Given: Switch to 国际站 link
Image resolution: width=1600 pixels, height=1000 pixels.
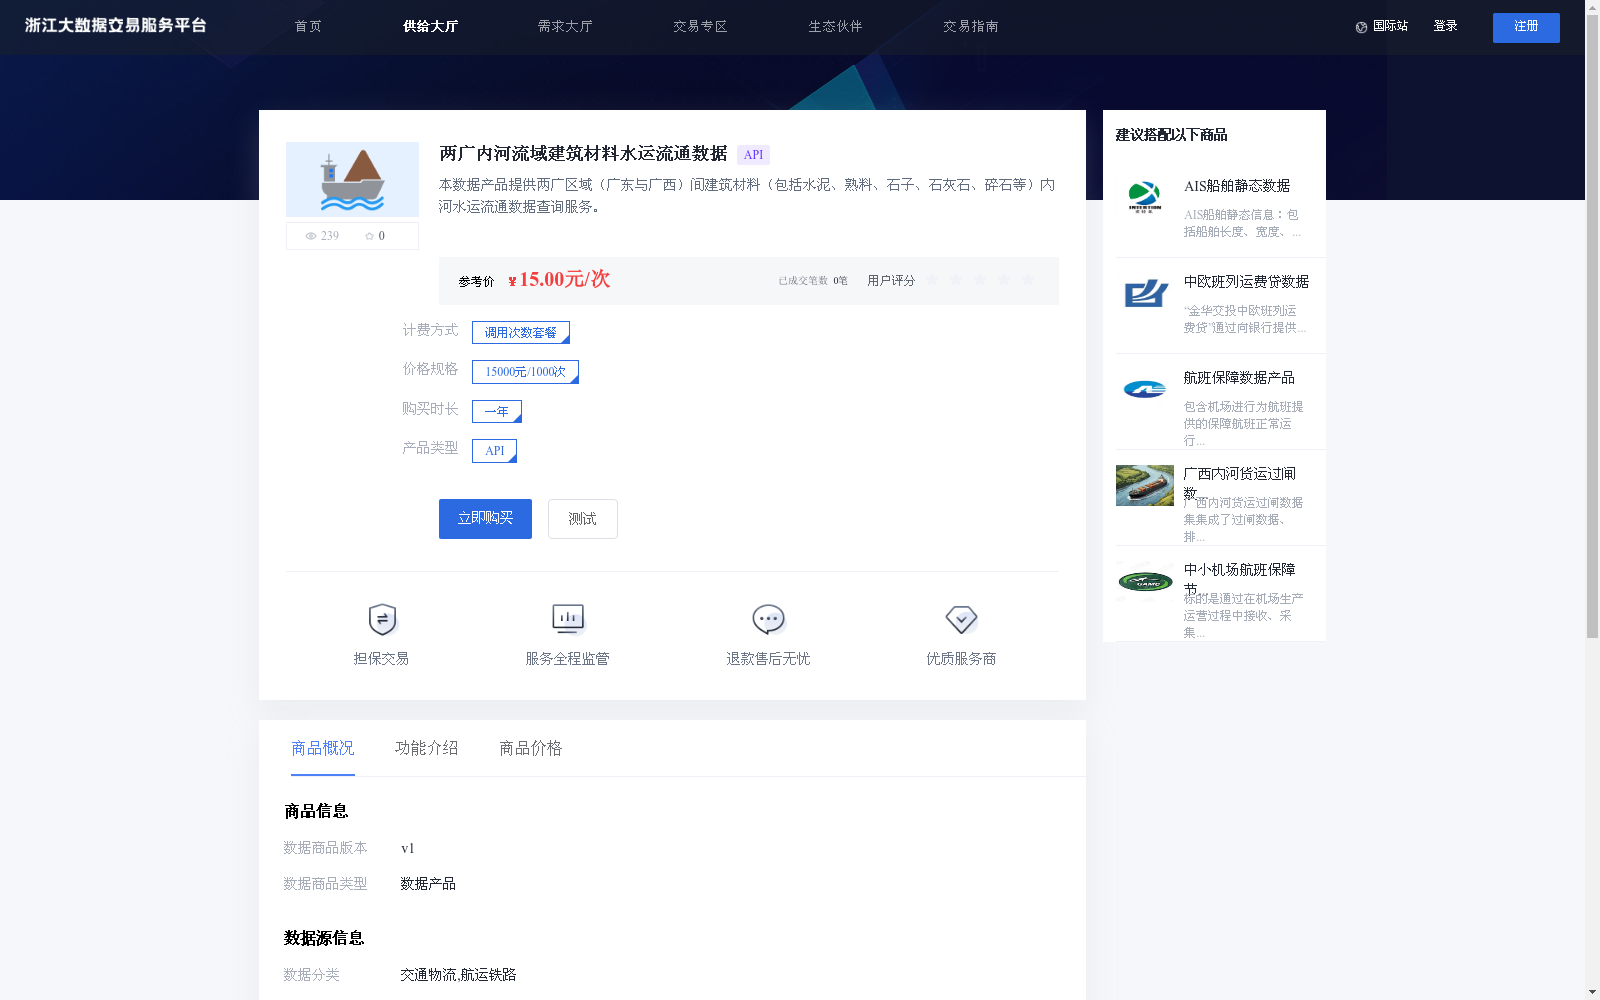Looking at the screenshot, I should tap(1390, 26).
